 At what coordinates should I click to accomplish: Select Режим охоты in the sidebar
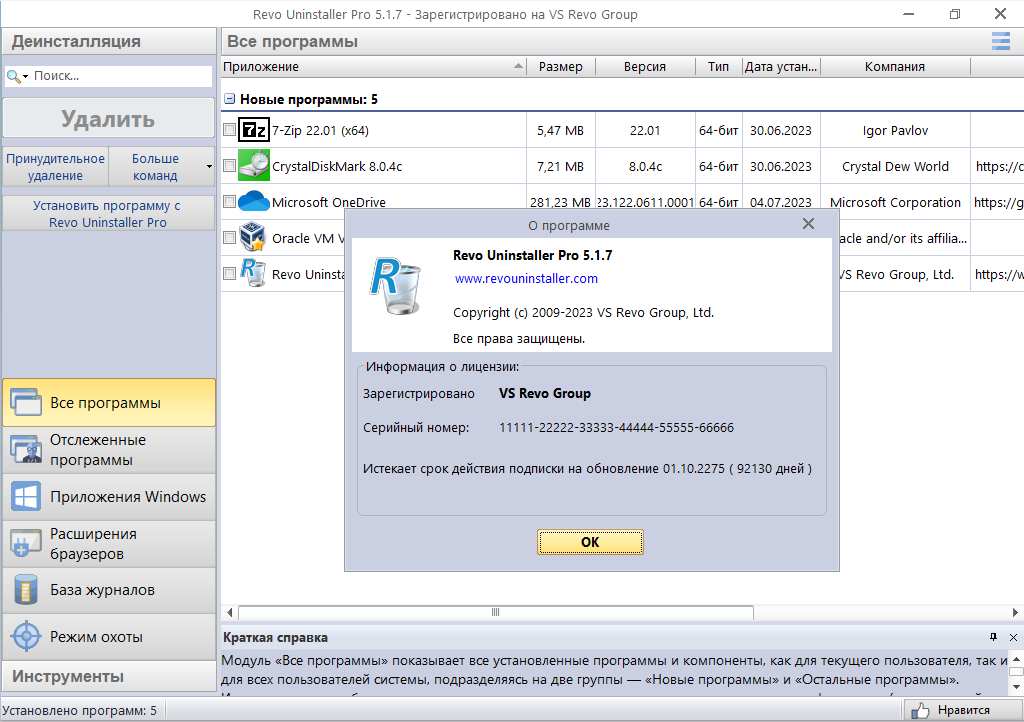pos(108,636)
